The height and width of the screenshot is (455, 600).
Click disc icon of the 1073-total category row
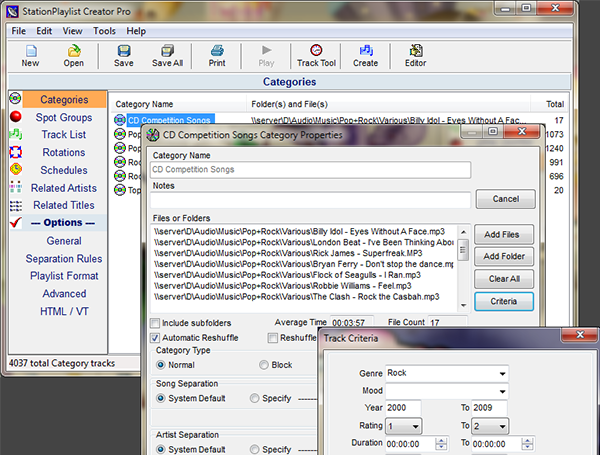[x=120, y=134]
